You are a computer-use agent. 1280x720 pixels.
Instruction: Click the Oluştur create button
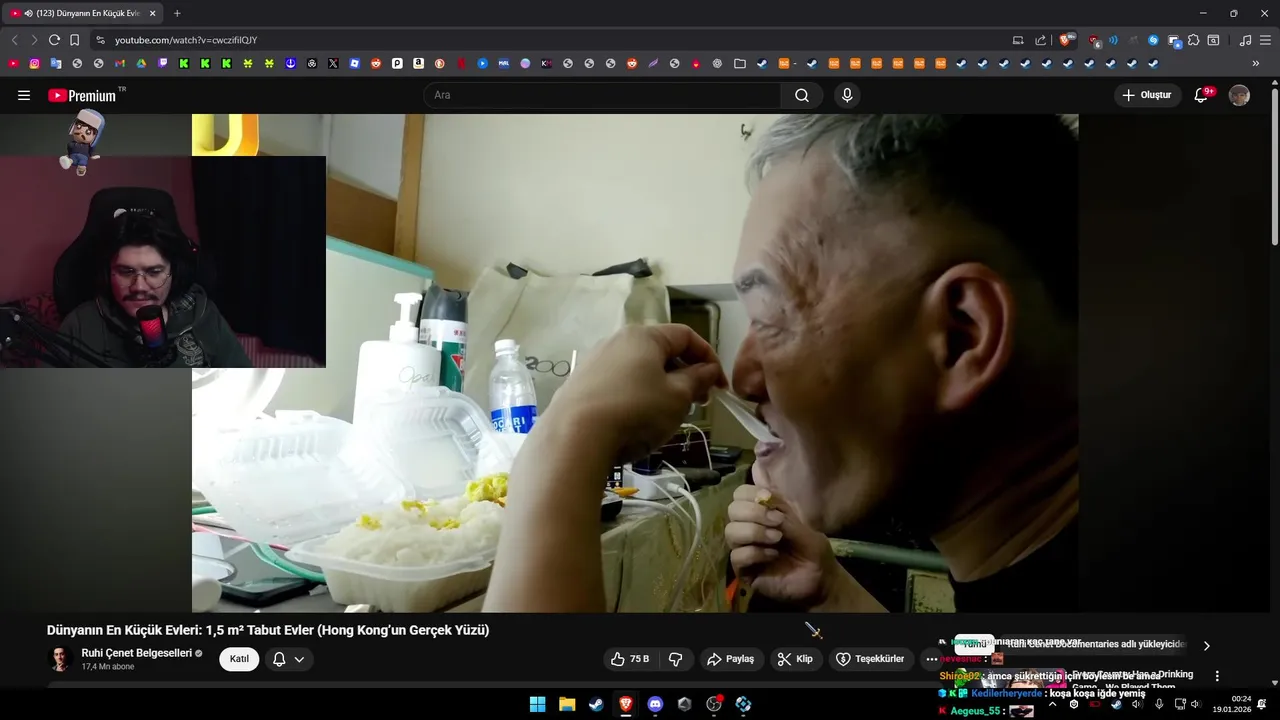pos(1148,95)
